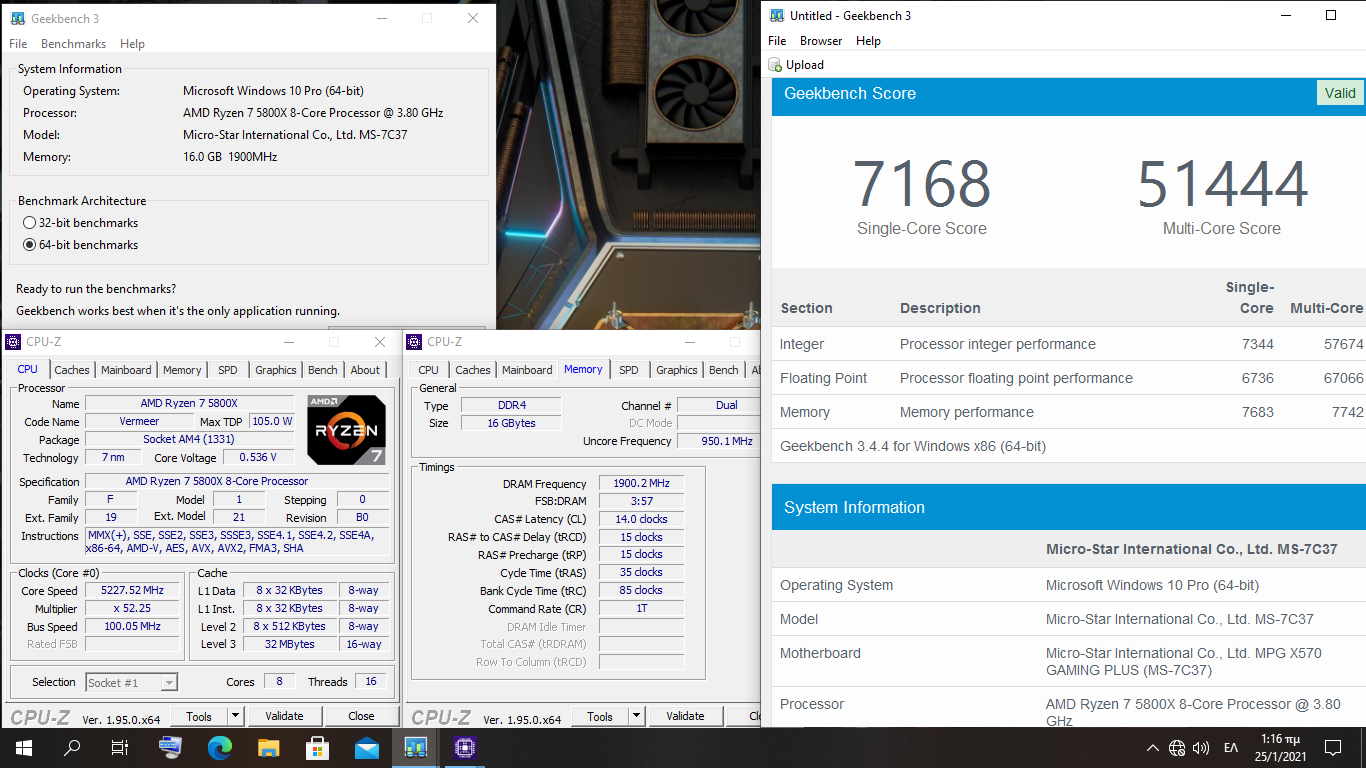Open Help menu in Untitled Geekbench window
The height and width of the screenshot is (768, 1366).
pos(868,41)
